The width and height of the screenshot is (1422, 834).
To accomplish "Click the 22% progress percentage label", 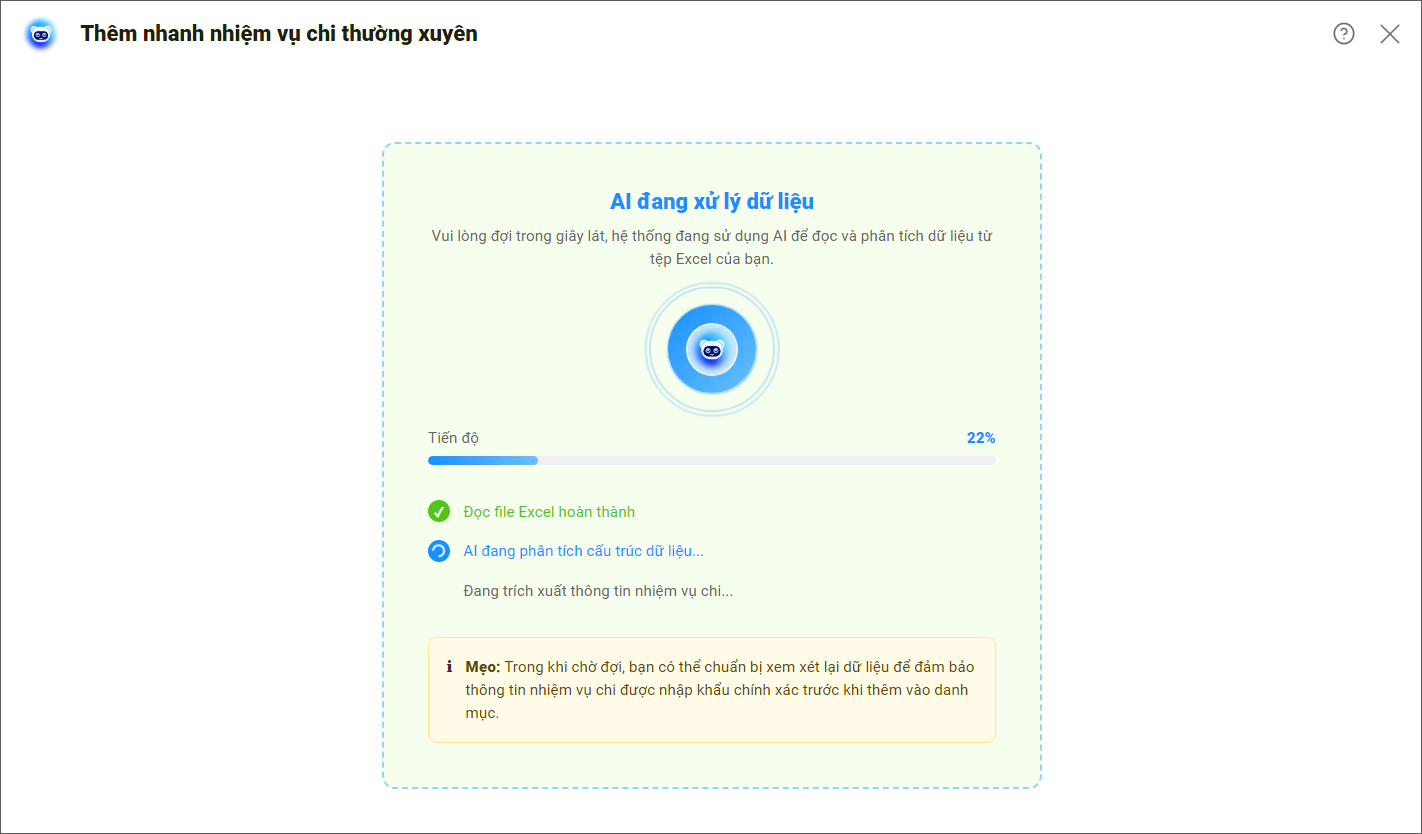I will click(980, 438).
